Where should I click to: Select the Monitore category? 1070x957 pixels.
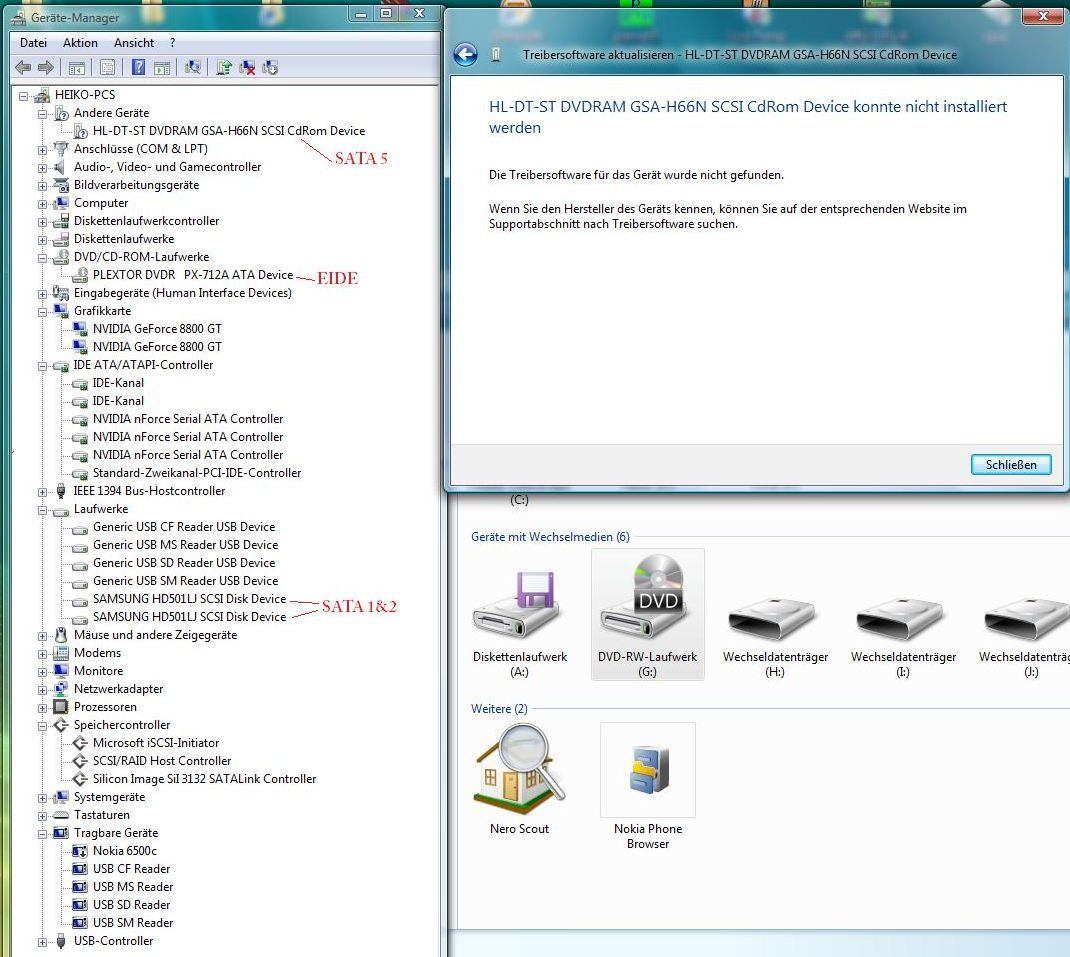pyautogui.click(x=98, y=671)
